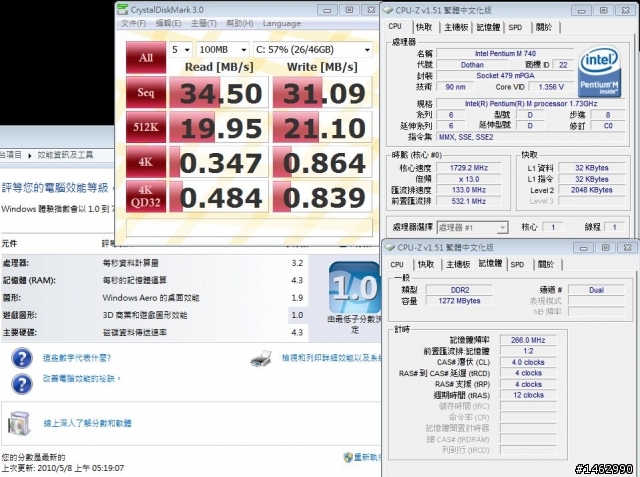
Task: Open the 文件(F) menu in CrystalDiskMark
Action: 133,24
